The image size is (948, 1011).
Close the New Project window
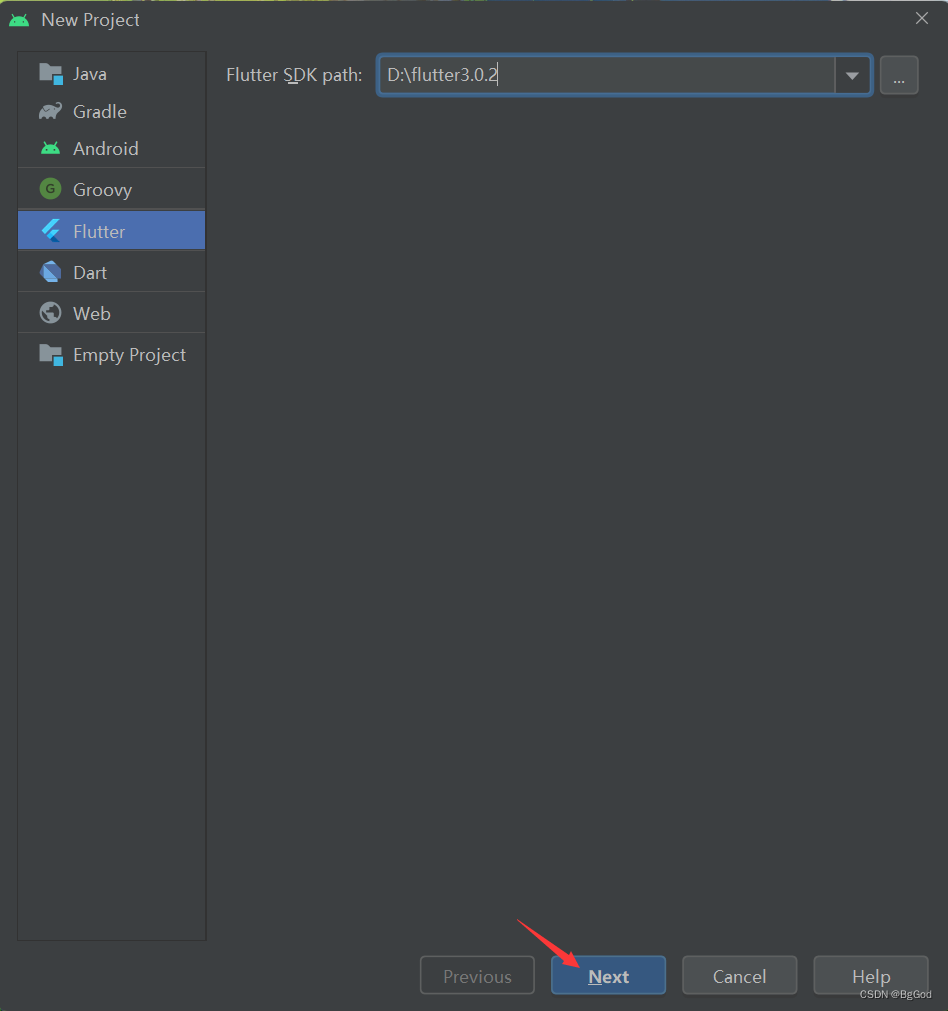[x=922, y=19]
